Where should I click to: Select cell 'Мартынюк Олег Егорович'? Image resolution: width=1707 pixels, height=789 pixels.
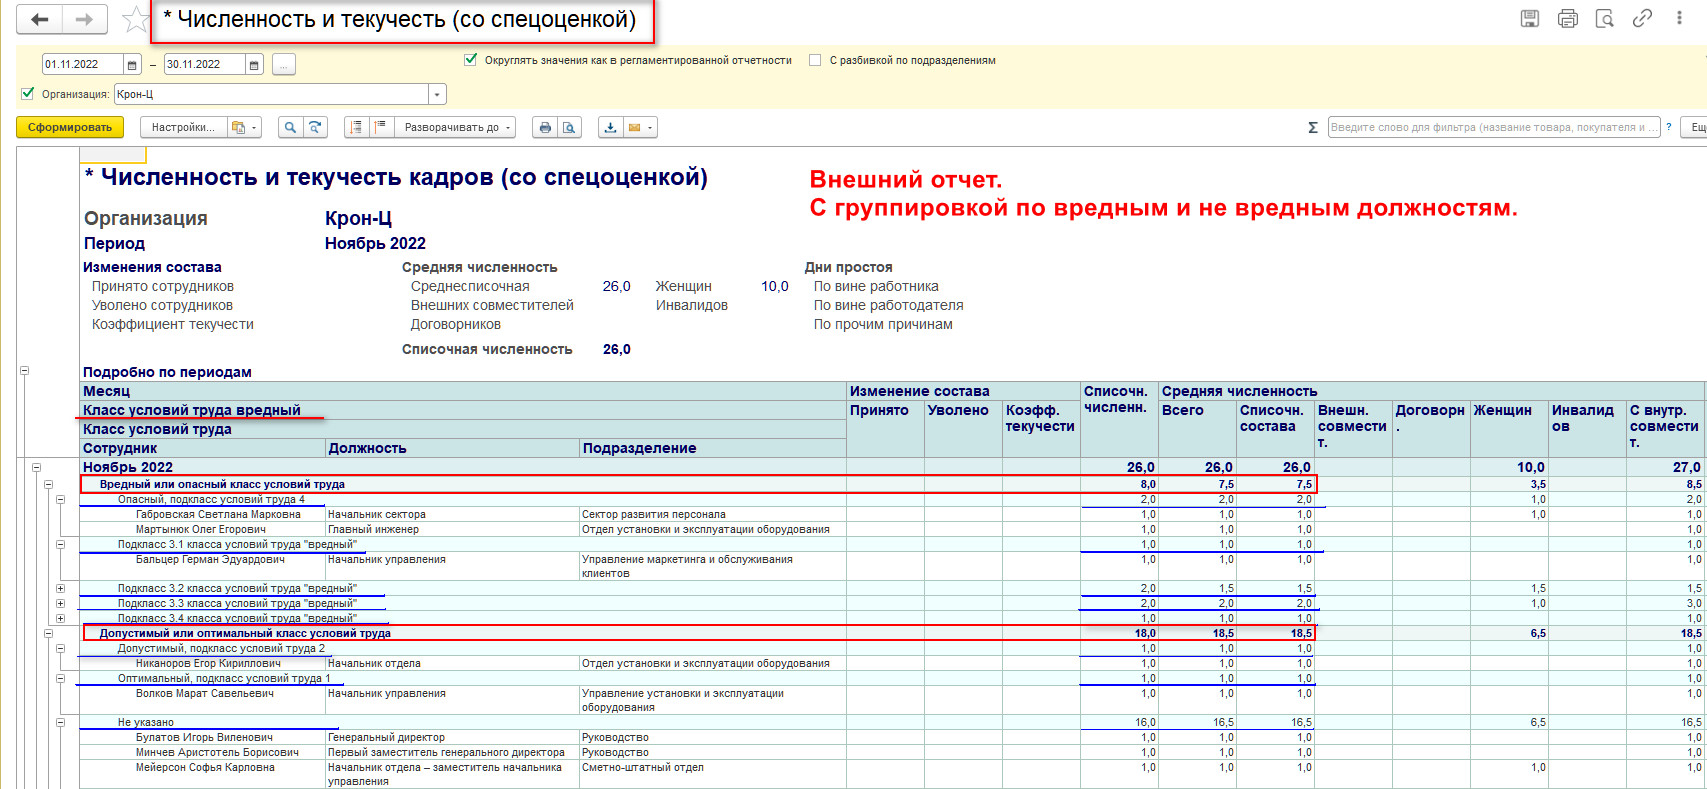[202, 529]
